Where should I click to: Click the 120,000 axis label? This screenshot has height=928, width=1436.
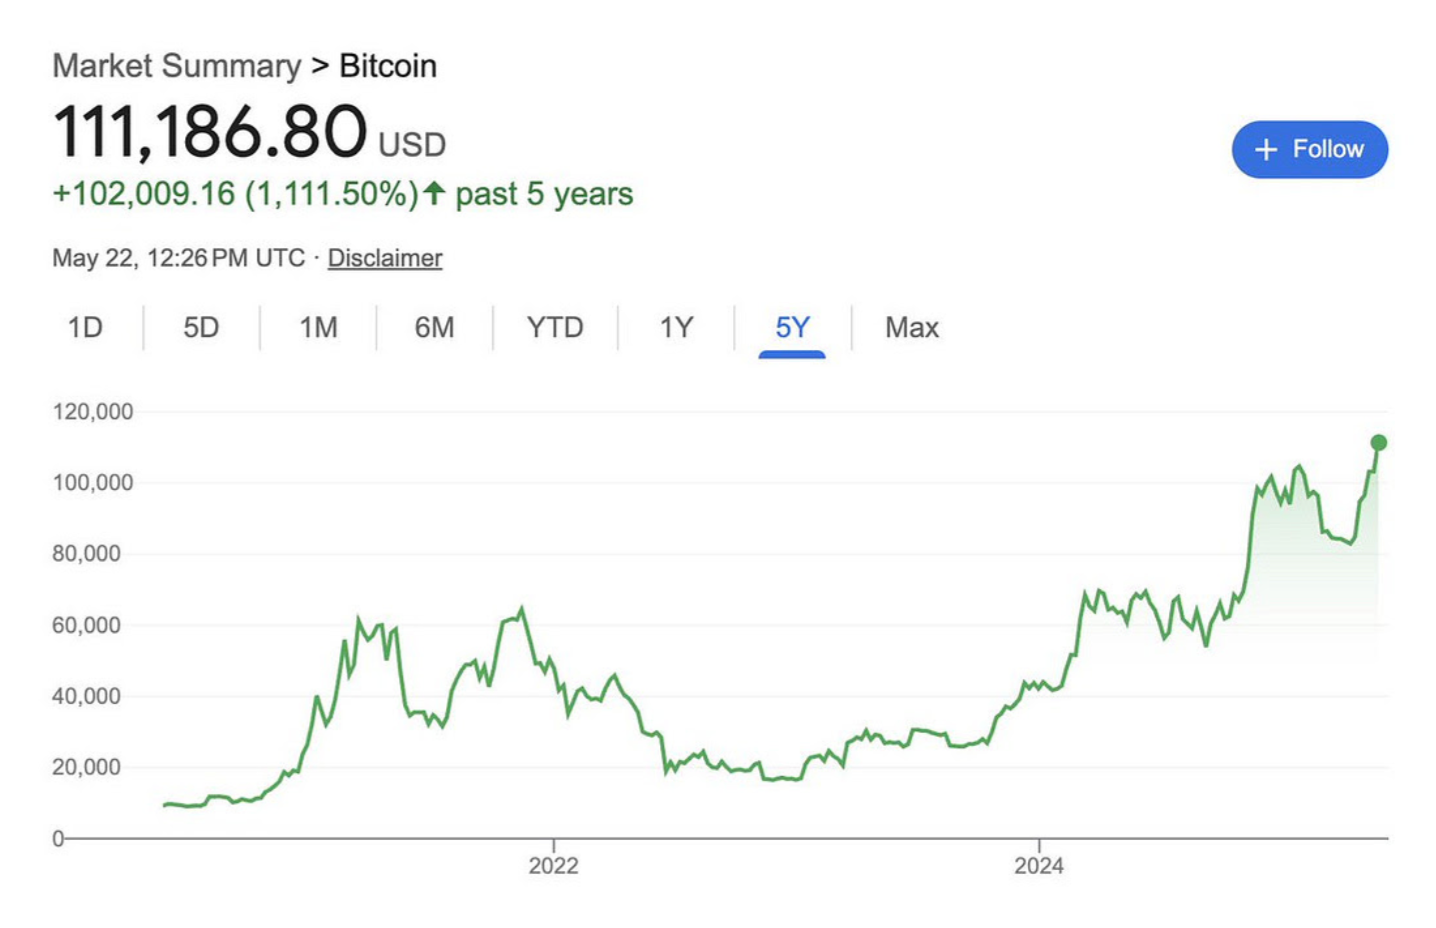(x=92, y=412)
